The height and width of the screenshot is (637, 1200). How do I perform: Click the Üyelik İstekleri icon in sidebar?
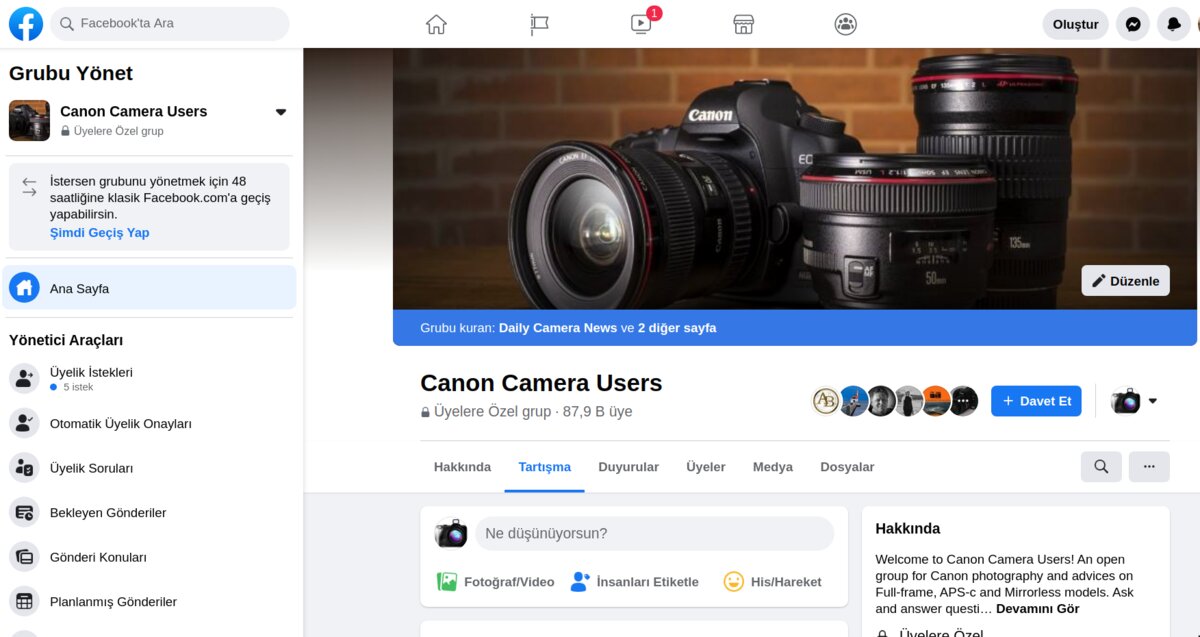point(24,379)
